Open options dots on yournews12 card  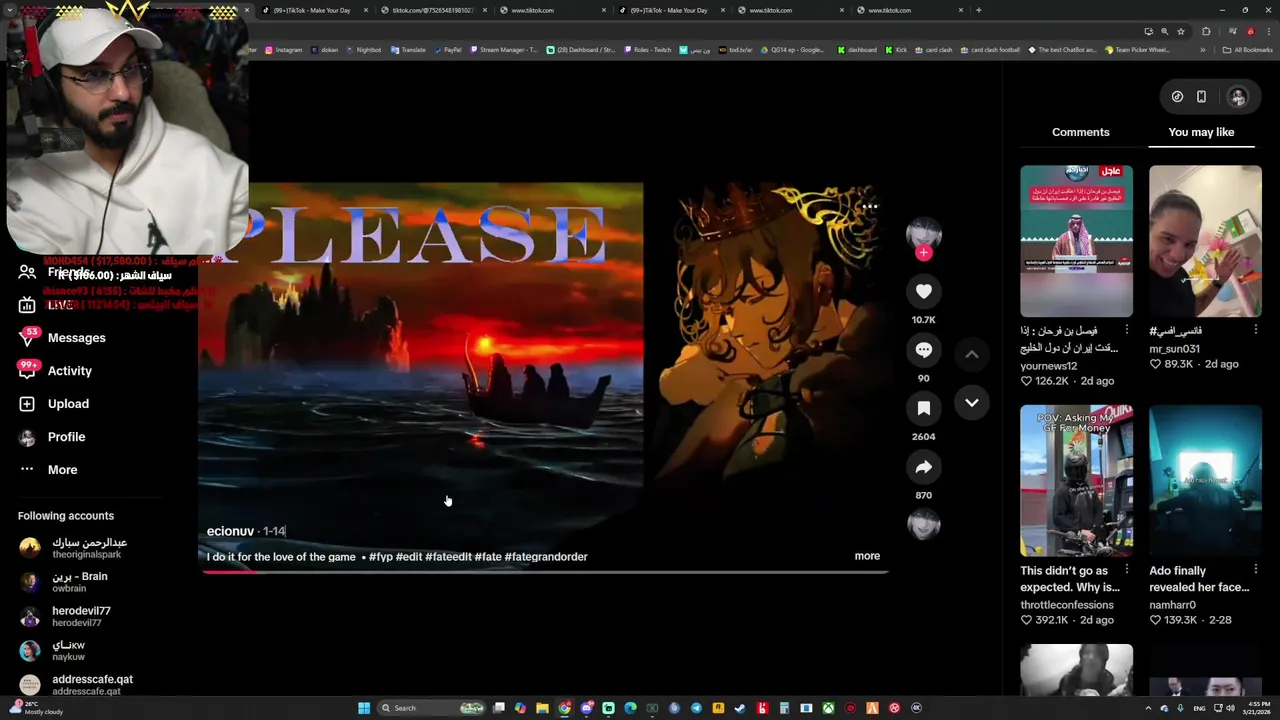coord(1127,330)
